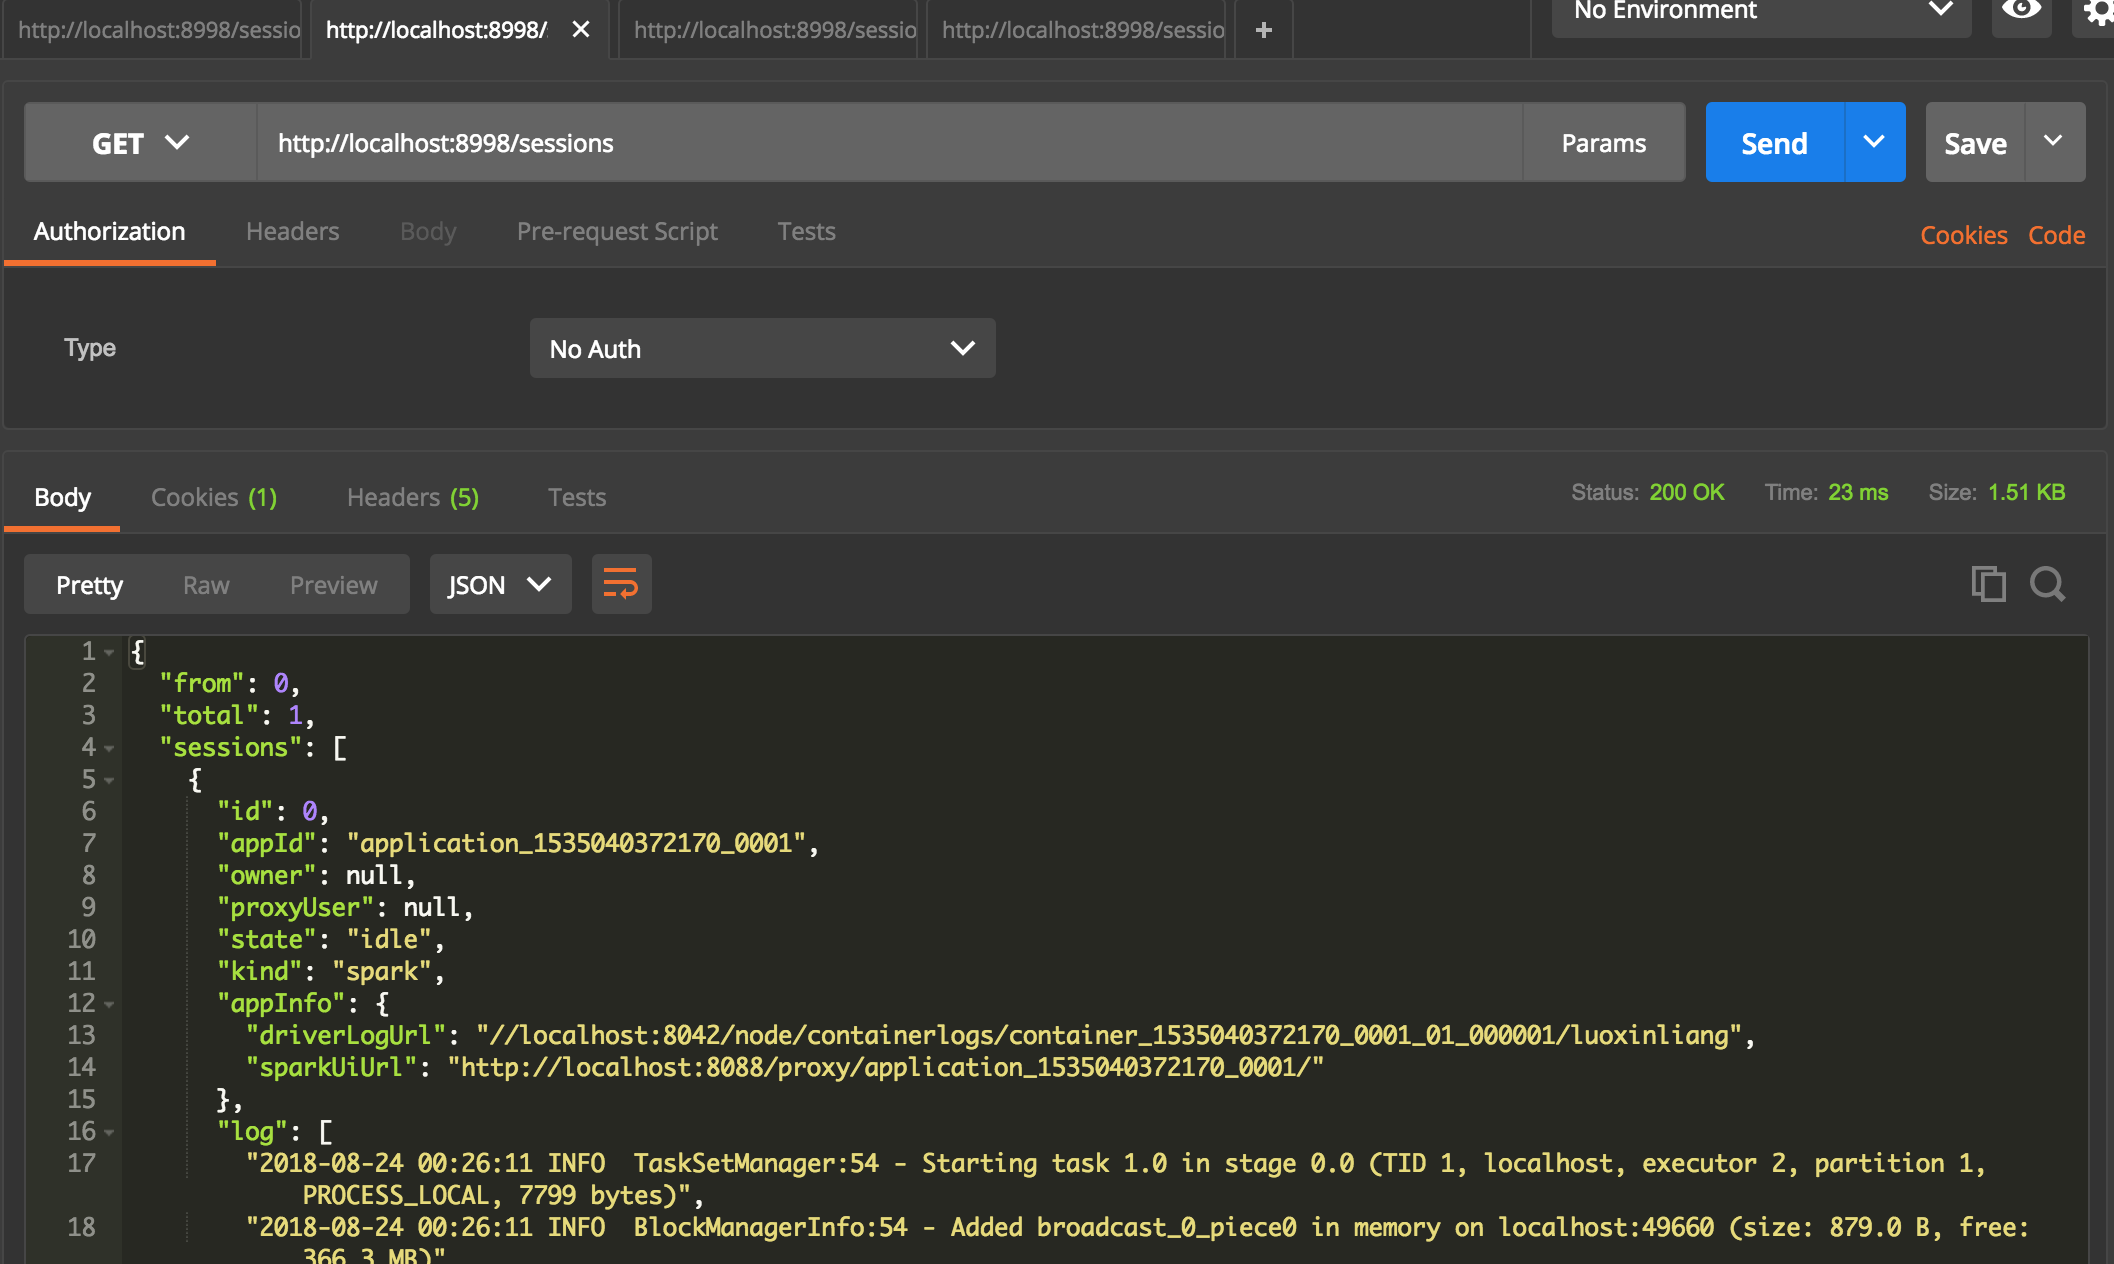Viewport: 2114px width, 1264px height.
Task: Close the active localhost:8998 tab
Action: (581, 30)
